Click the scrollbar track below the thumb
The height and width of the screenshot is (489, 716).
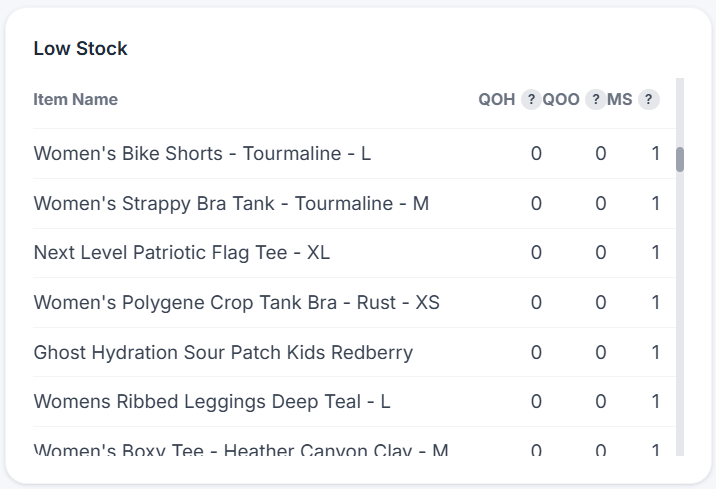click(x=680, y=315)
